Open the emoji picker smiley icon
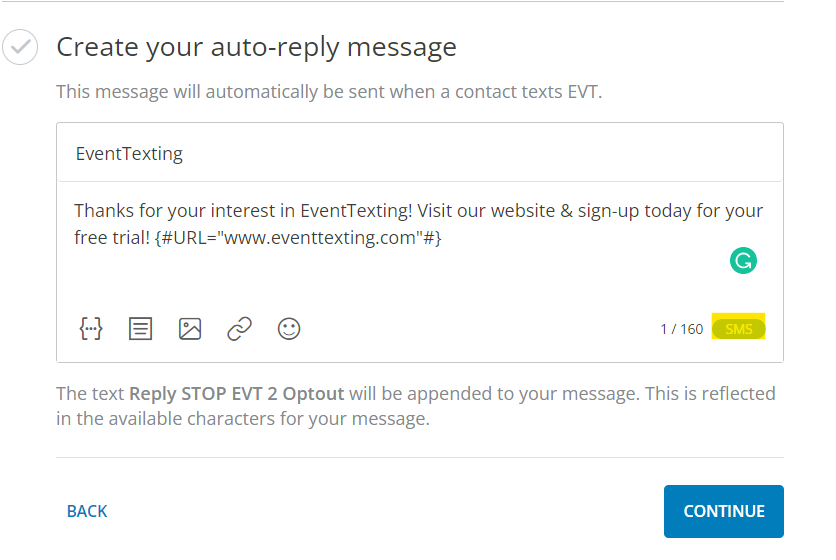Image resolution: width=836 pixels, height=560 pixels. (x=289, y=329)
